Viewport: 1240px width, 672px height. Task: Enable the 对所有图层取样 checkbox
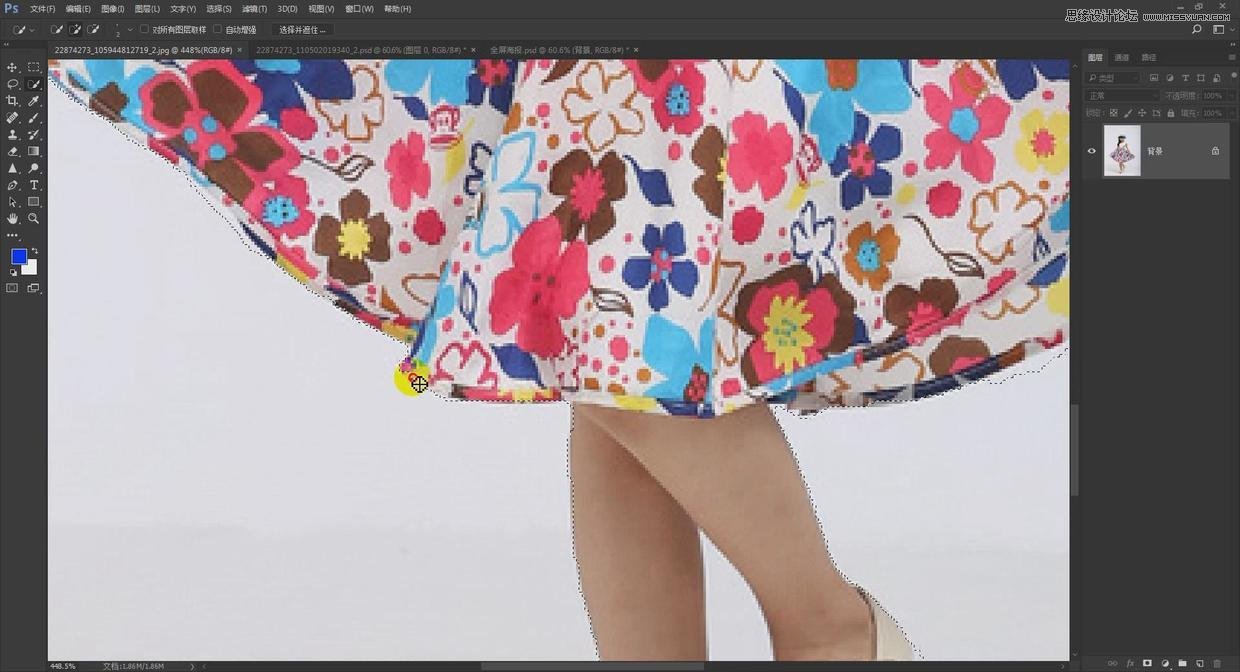point(144,30)
